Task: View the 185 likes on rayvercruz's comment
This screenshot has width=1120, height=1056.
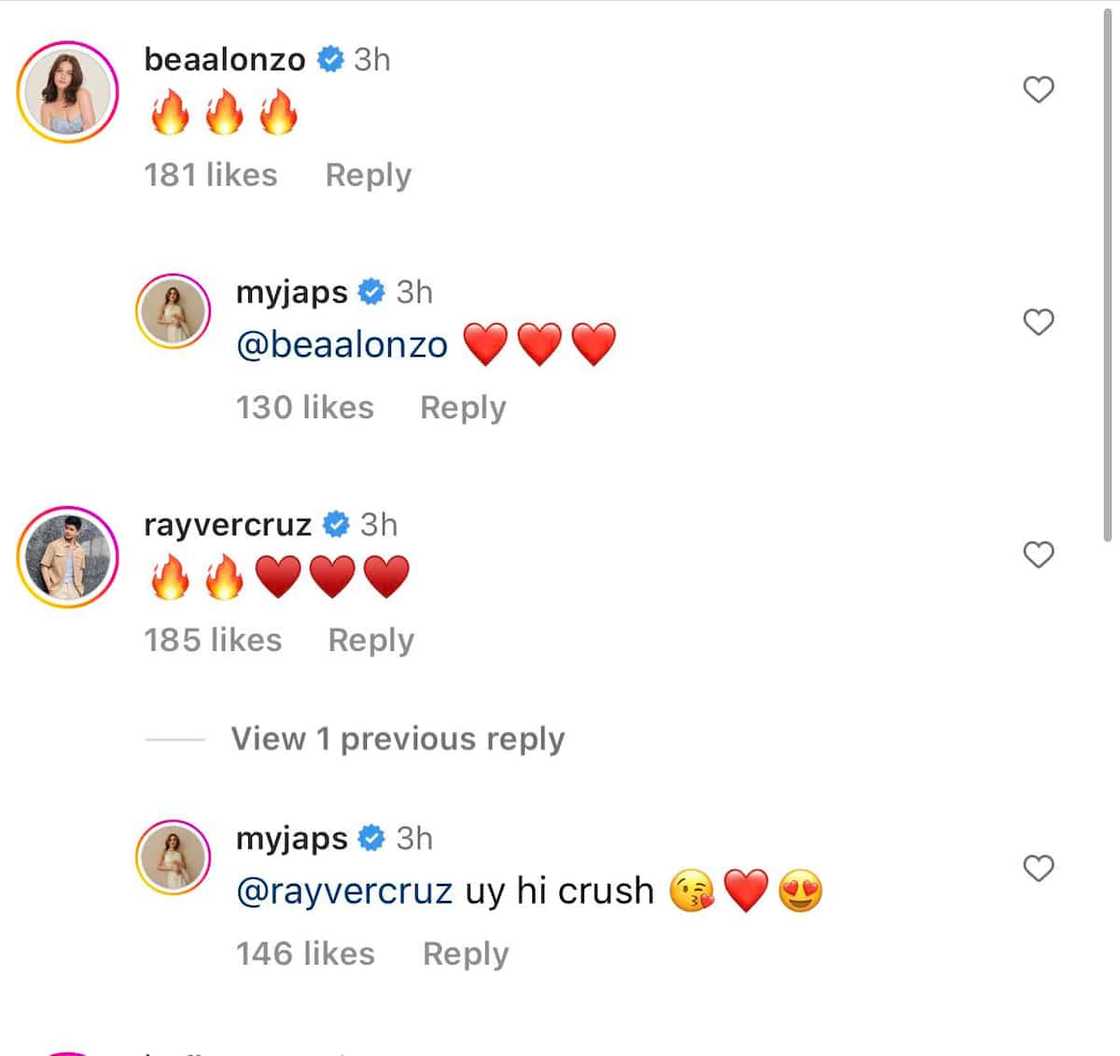Action: (213, 640)
